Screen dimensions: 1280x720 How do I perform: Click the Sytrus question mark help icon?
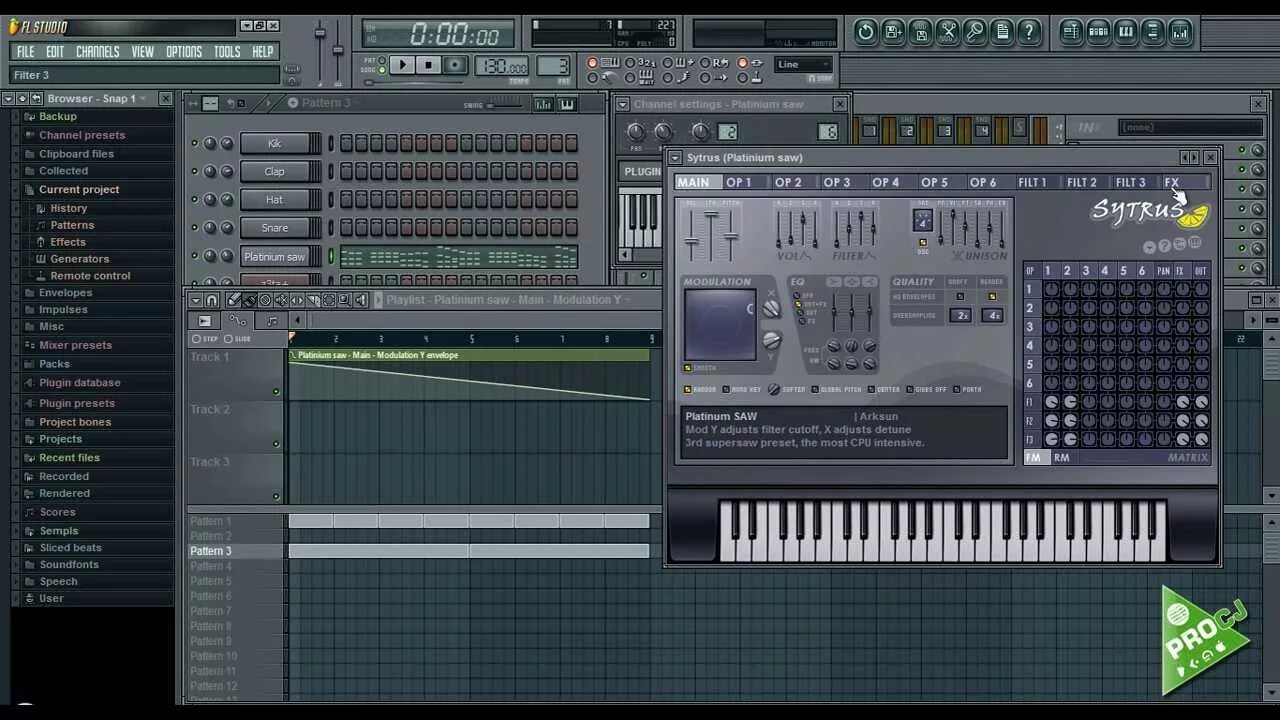coord(1164,246)
